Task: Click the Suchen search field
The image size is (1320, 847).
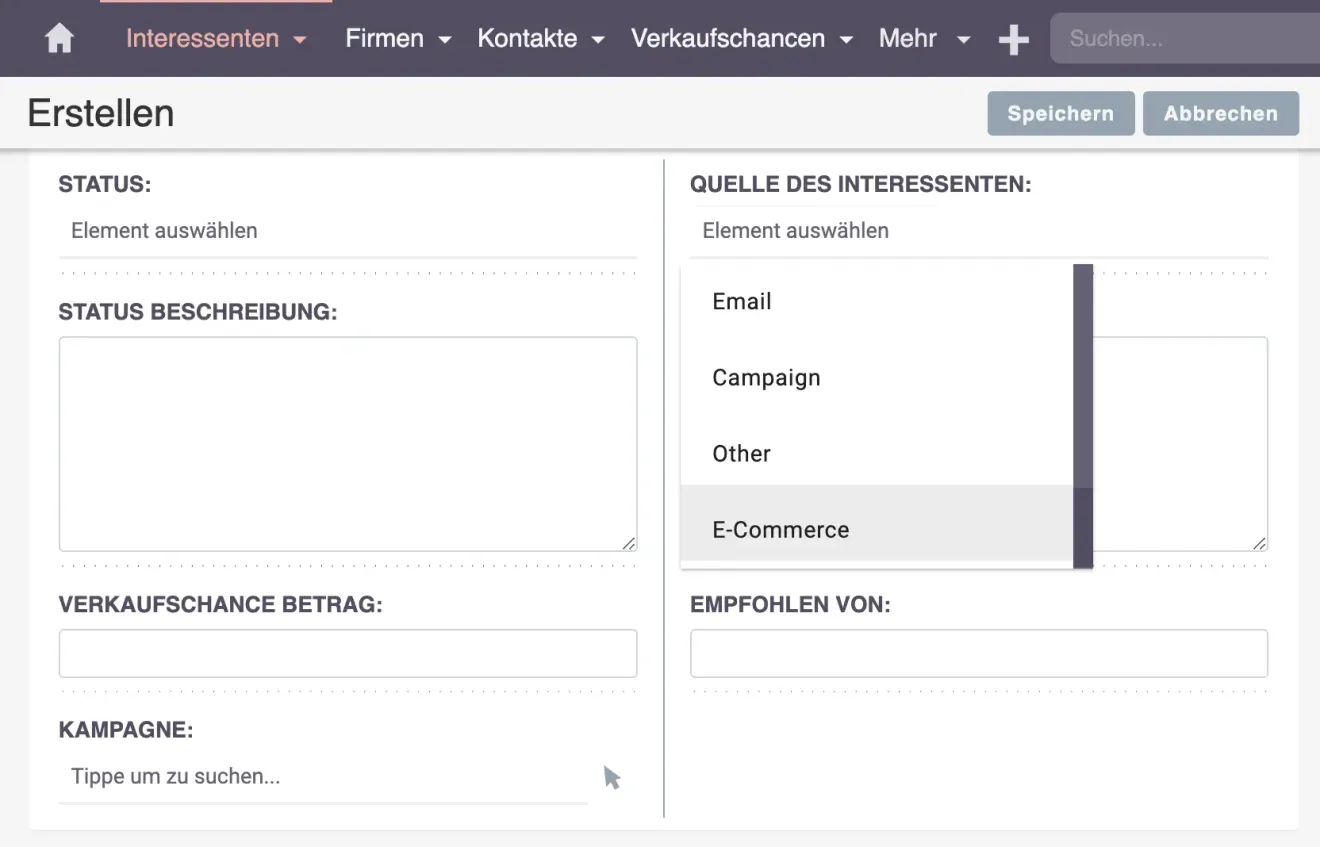Action: pyautogui.click(x=1180, y=38)
